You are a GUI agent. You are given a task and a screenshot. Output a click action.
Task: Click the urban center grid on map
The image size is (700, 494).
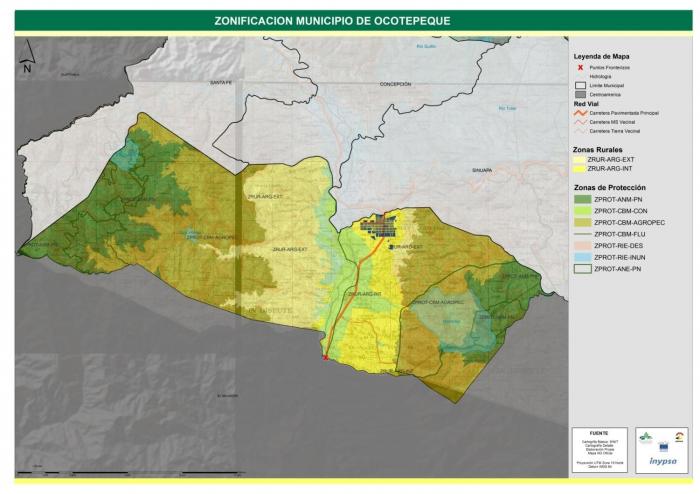382,226
